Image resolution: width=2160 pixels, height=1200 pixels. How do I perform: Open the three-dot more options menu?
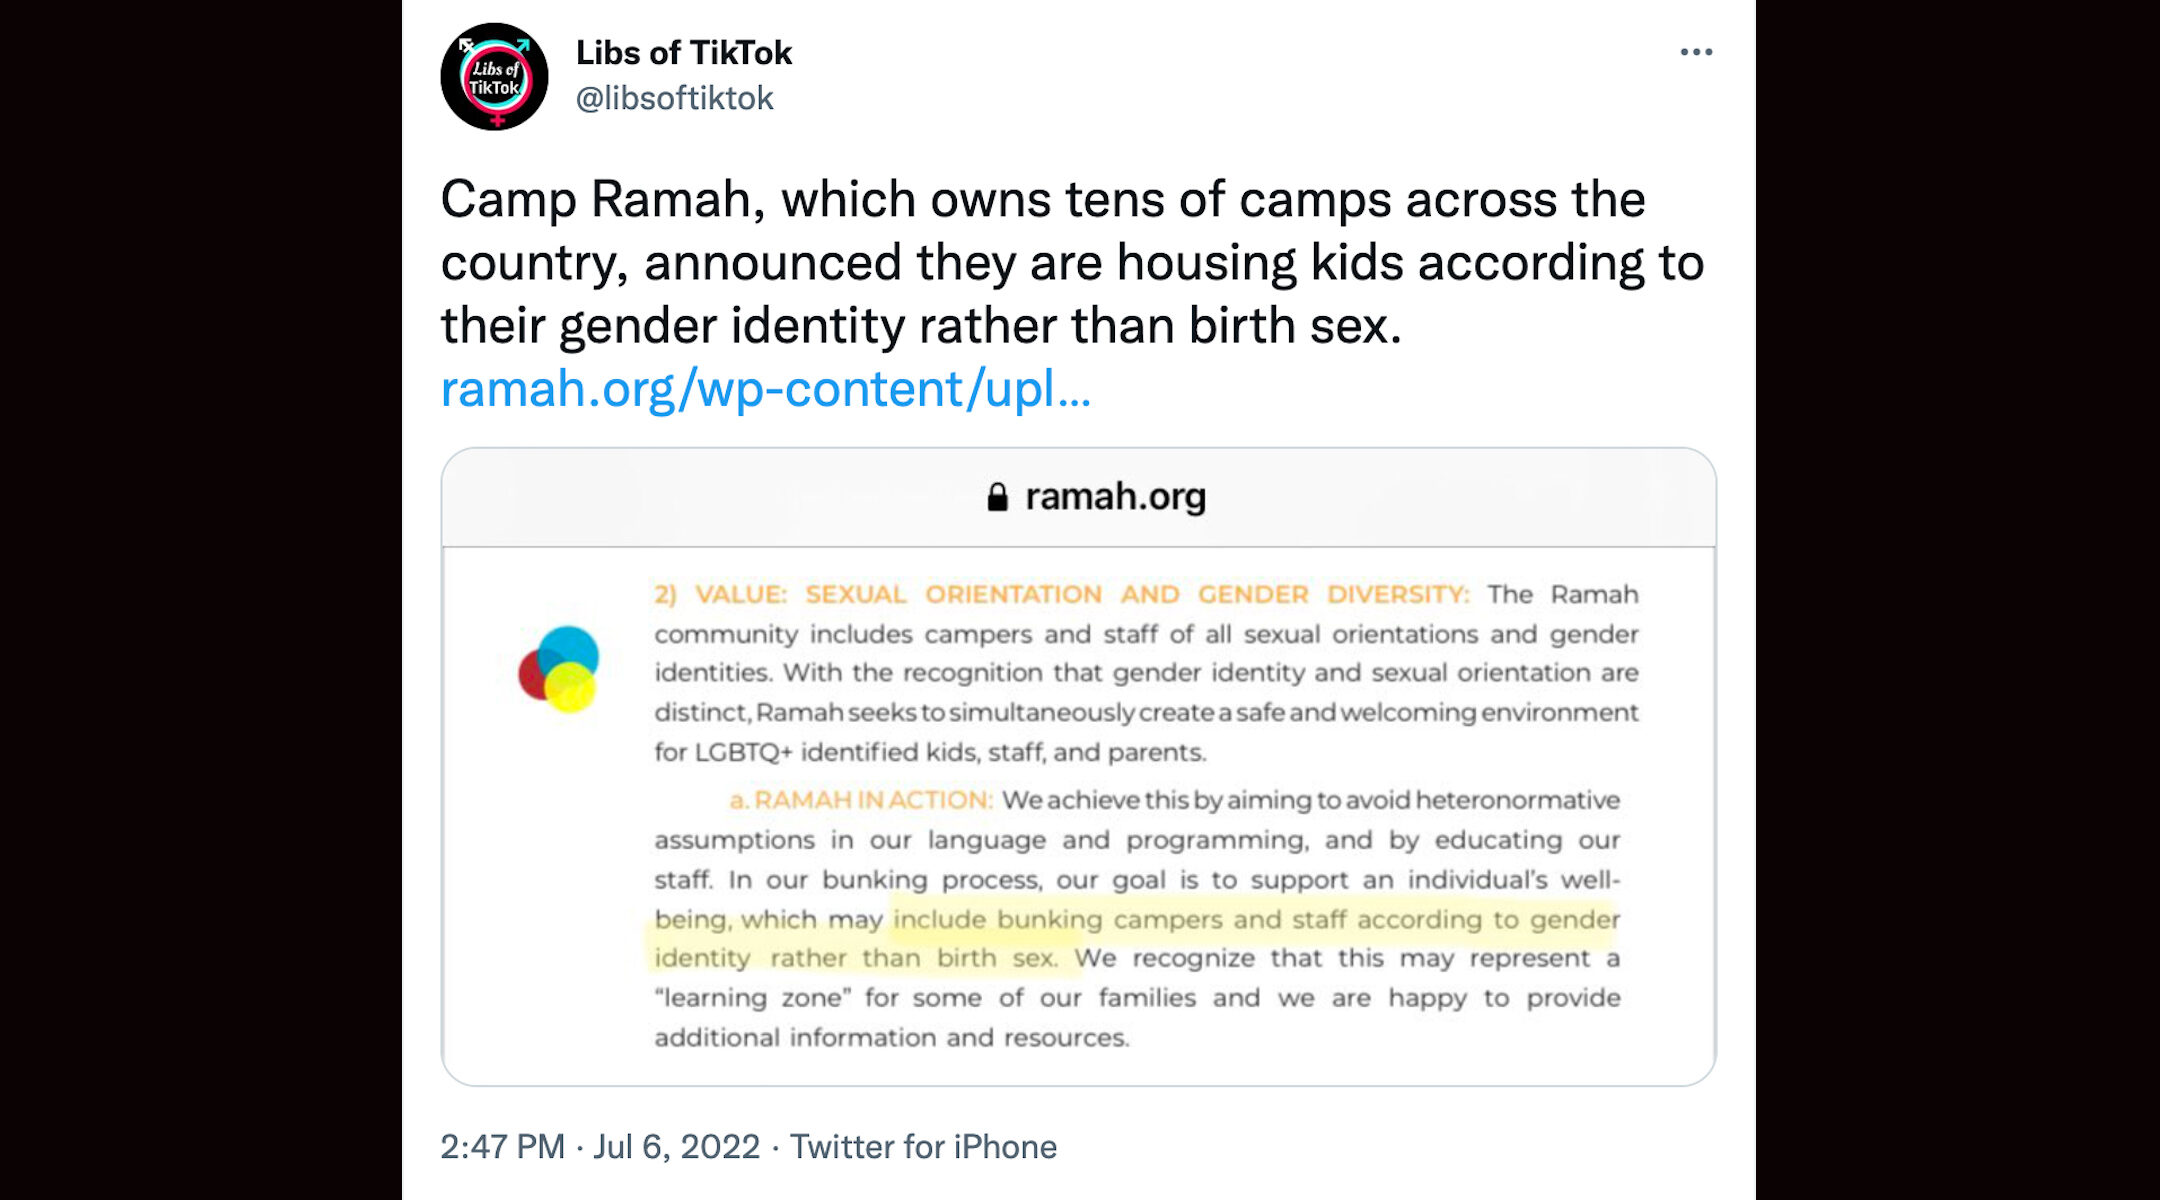pyautogui.click(x=1696, y=52)
